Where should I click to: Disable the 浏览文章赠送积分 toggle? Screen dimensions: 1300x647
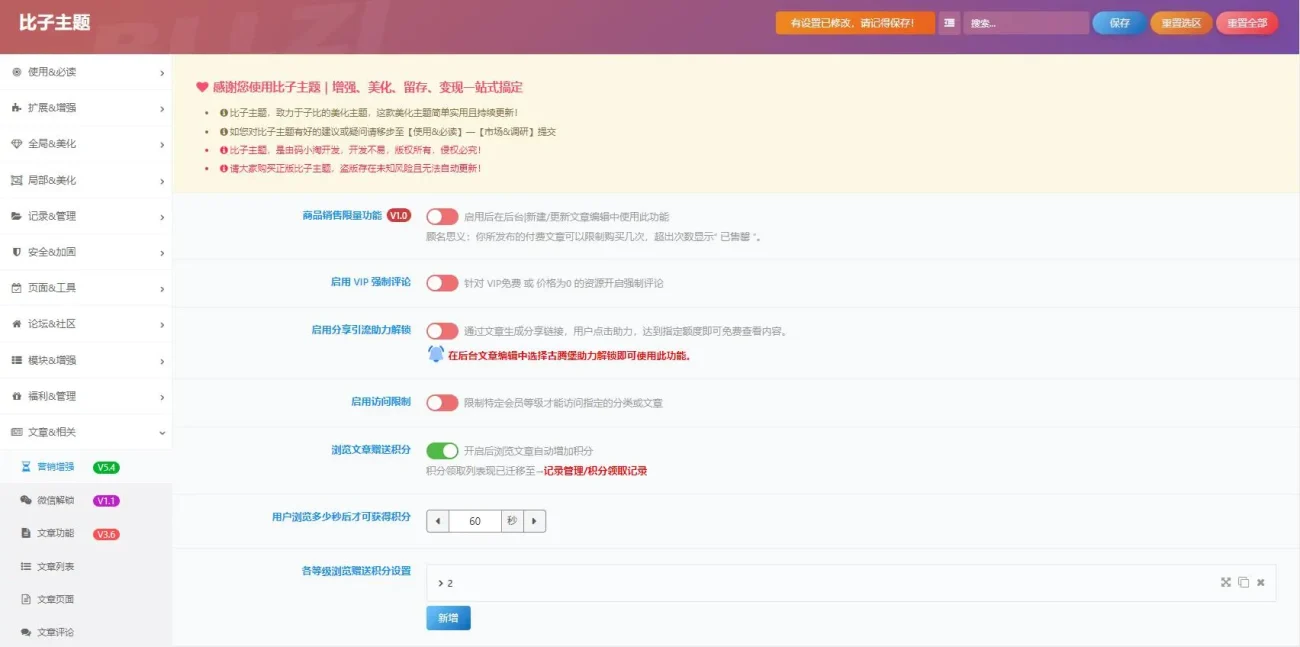pyautogui.click(x=442, y=450)
